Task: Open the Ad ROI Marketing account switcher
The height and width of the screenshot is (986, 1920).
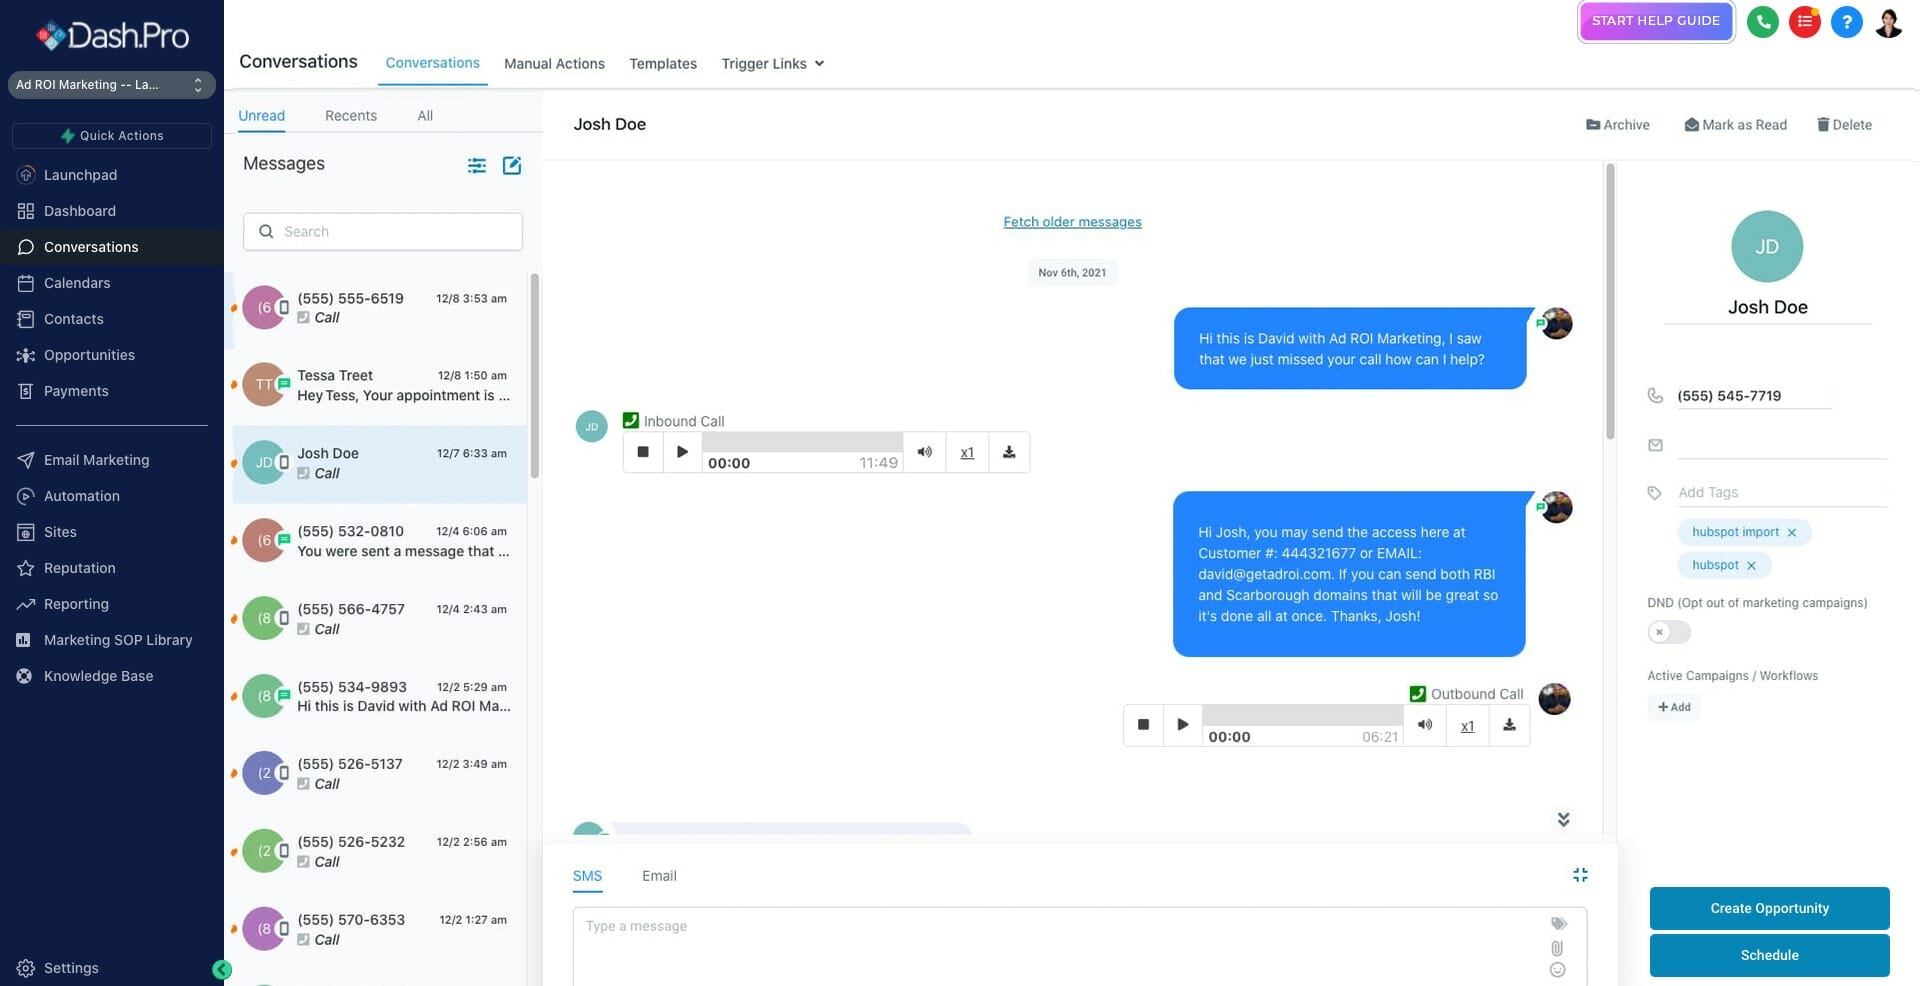Action: point(111,85)
